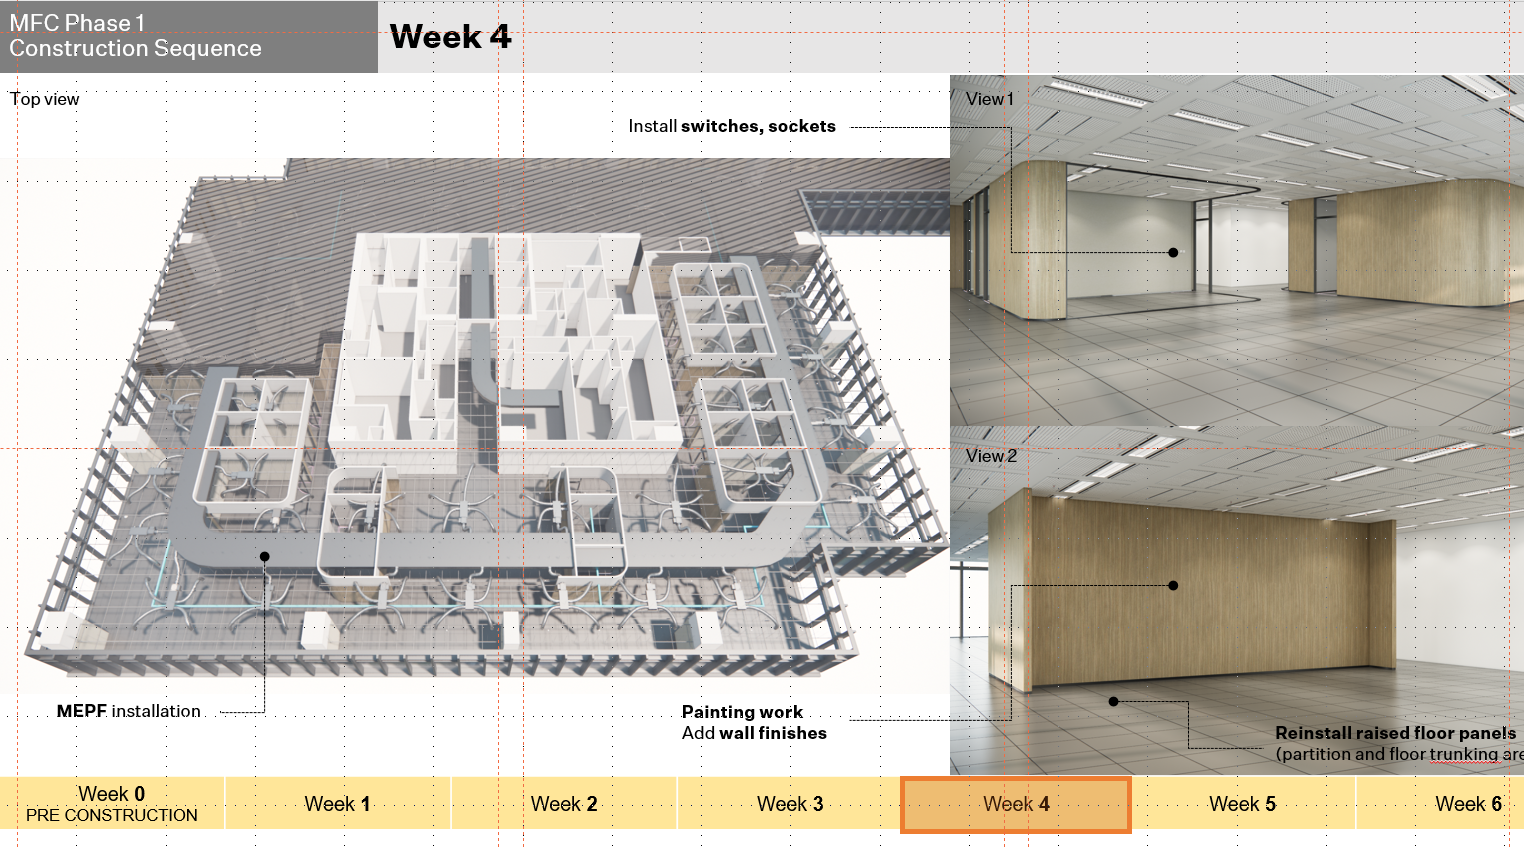Viewport: 1524px width, 848px height.
Task: Click the Week 3 timeline cell
Action: tap(790, 804)
